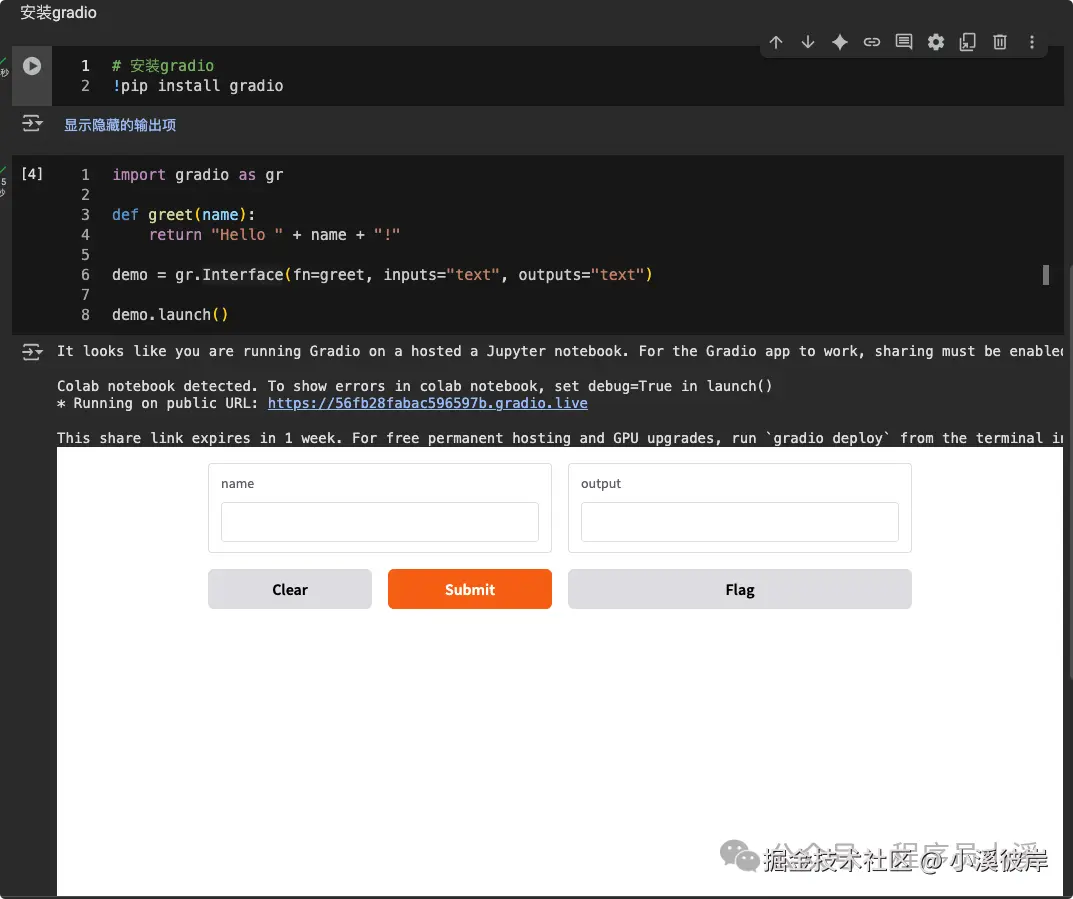Open cell editor settings gear
Screen dimensions: 1073x899
(936, 42)
